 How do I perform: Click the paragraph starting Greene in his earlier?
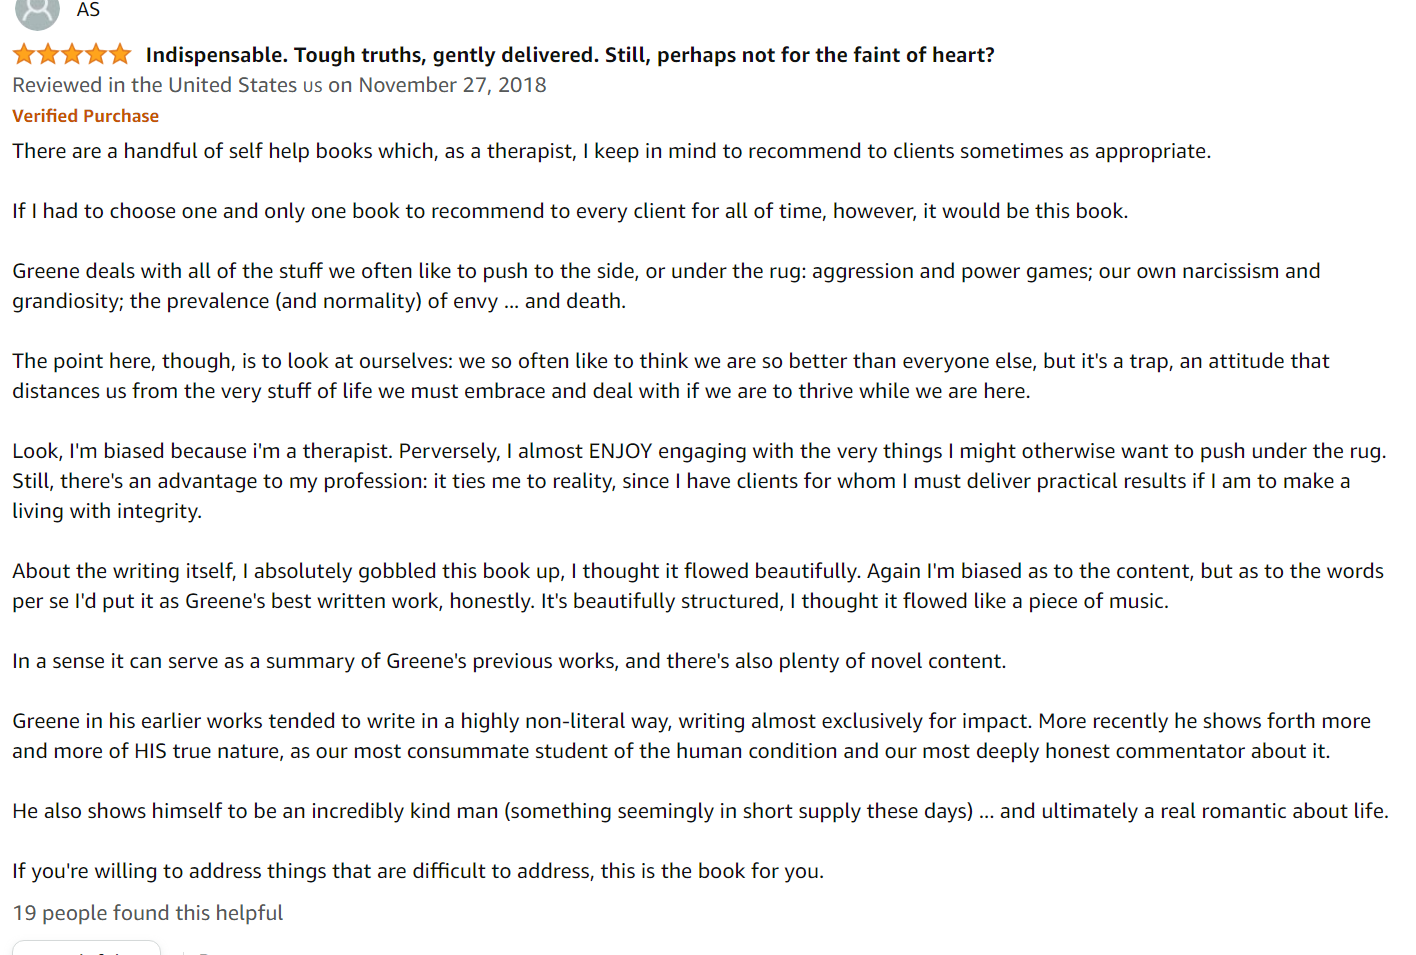click(x=691, y=736)
